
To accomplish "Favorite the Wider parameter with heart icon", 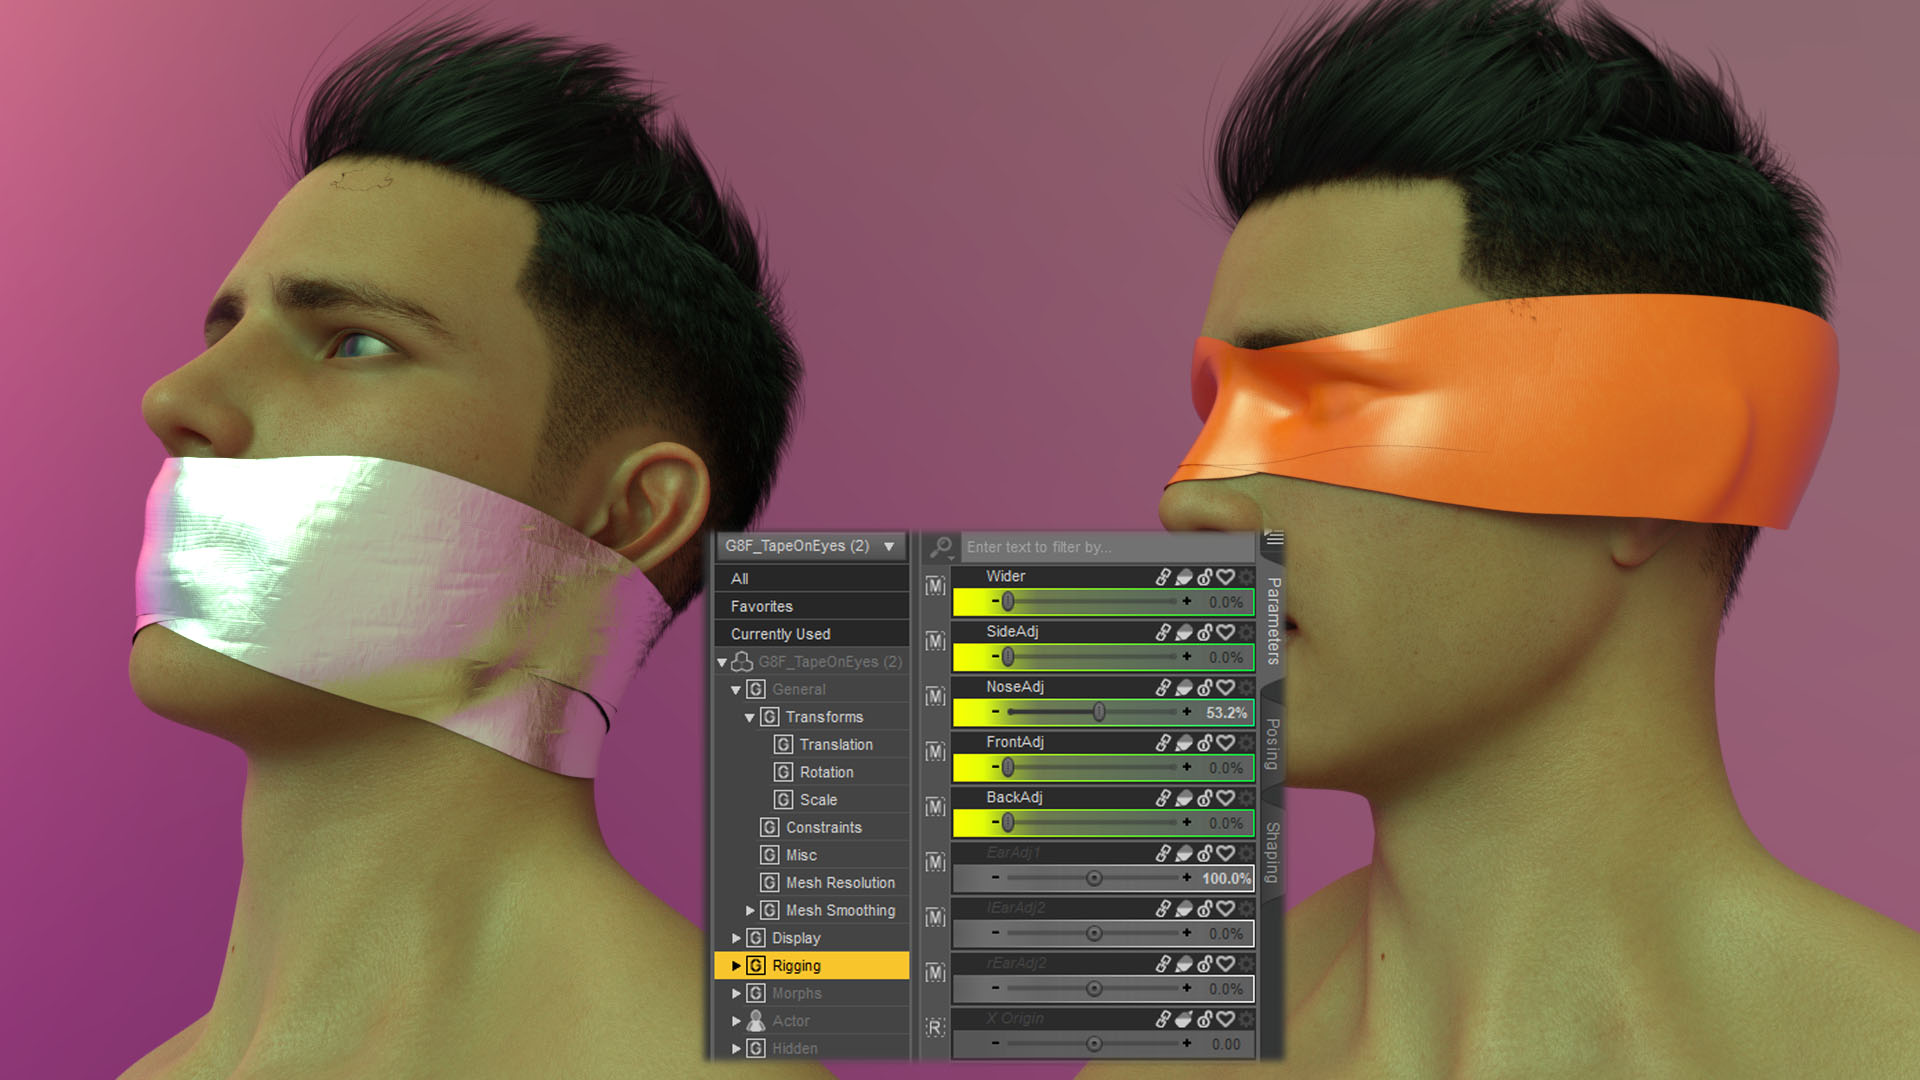I will (x=1226, y=577).
